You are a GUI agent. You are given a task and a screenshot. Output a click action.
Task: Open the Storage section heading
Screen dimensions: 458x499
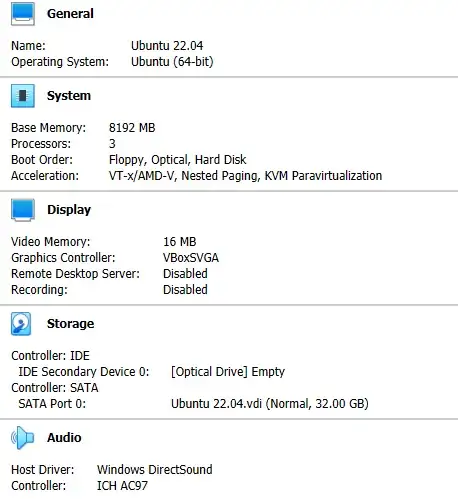(70, 324)
